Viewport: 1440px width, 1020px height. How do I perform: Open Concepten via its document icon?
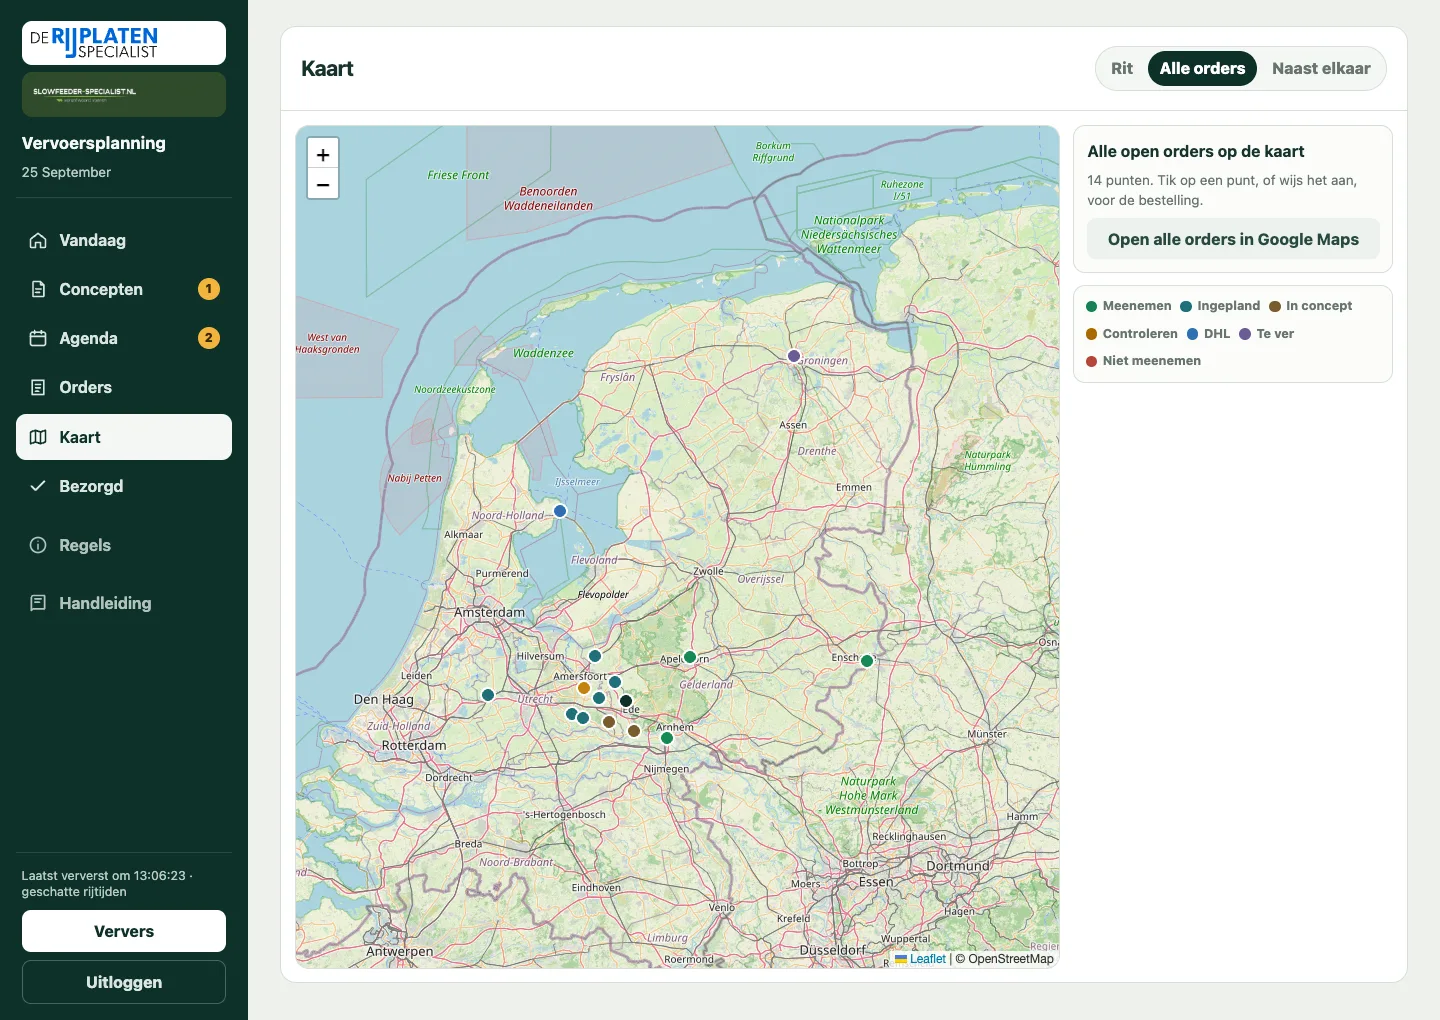tap(38, 289)
